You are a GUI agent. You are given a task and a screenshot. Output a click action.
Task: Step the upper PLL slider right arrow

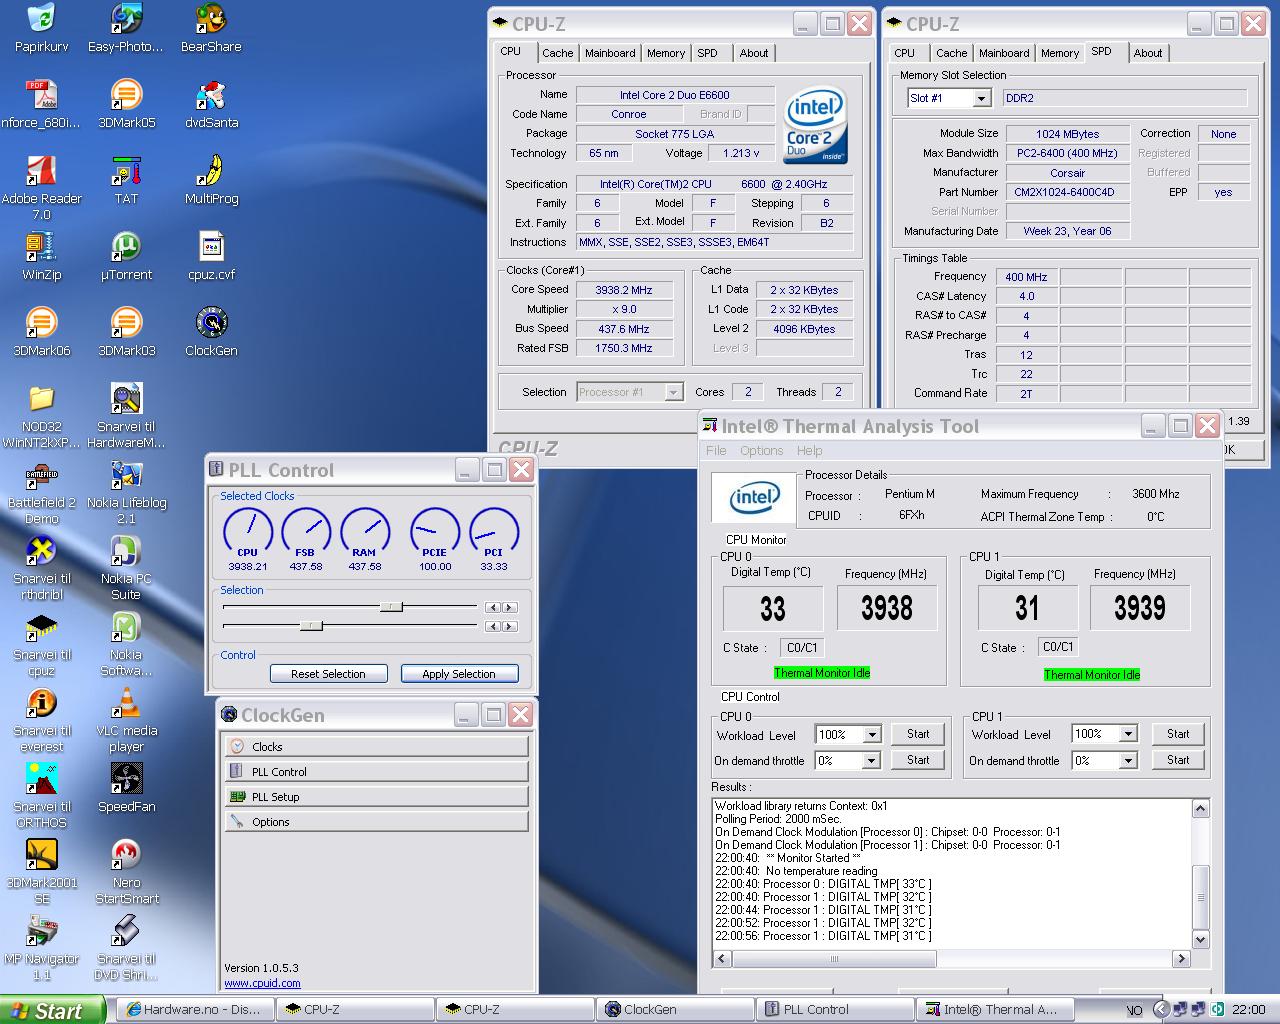pyautogui.click(x=510, y=607)
